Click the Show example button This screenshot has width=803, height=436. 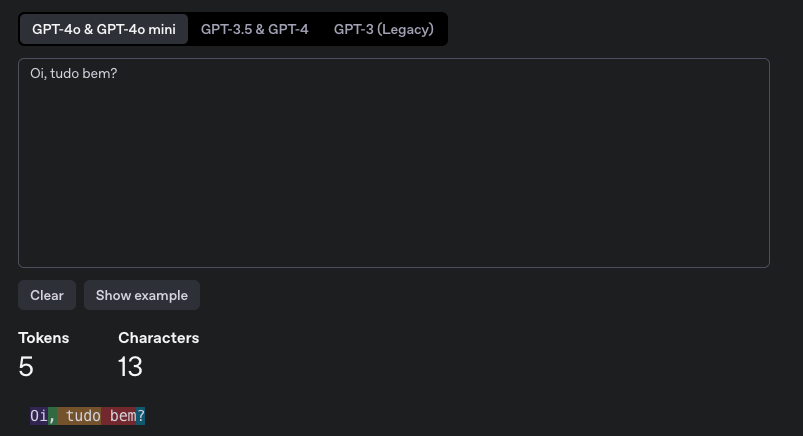click(x=142, y=295)
